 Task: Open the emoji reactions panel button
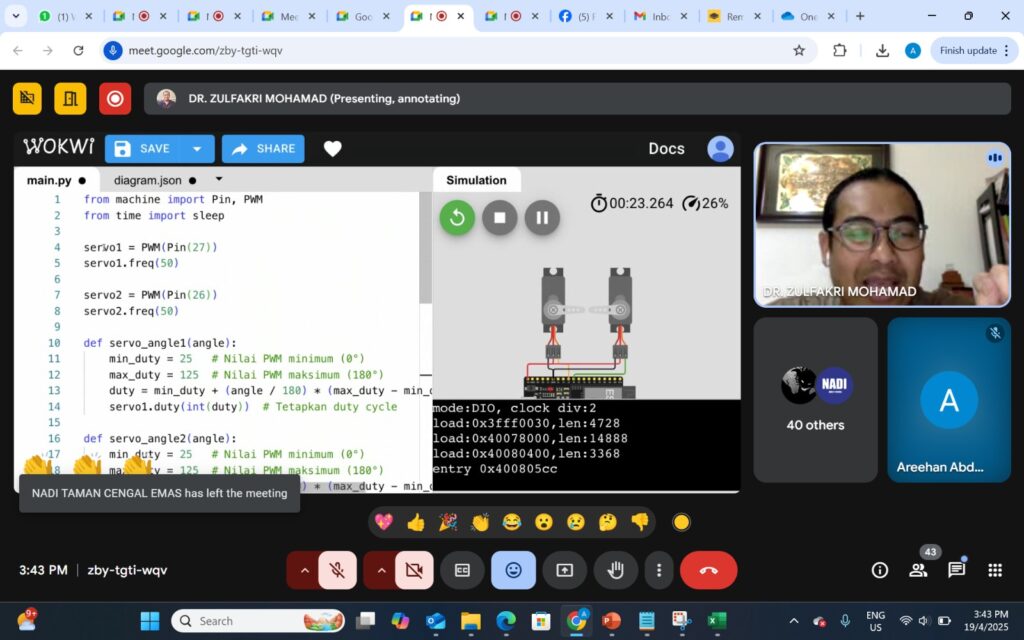click(513, 570)
